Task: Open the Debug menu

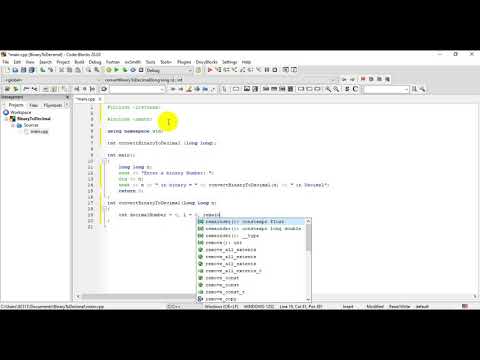Action: (95, 62)
